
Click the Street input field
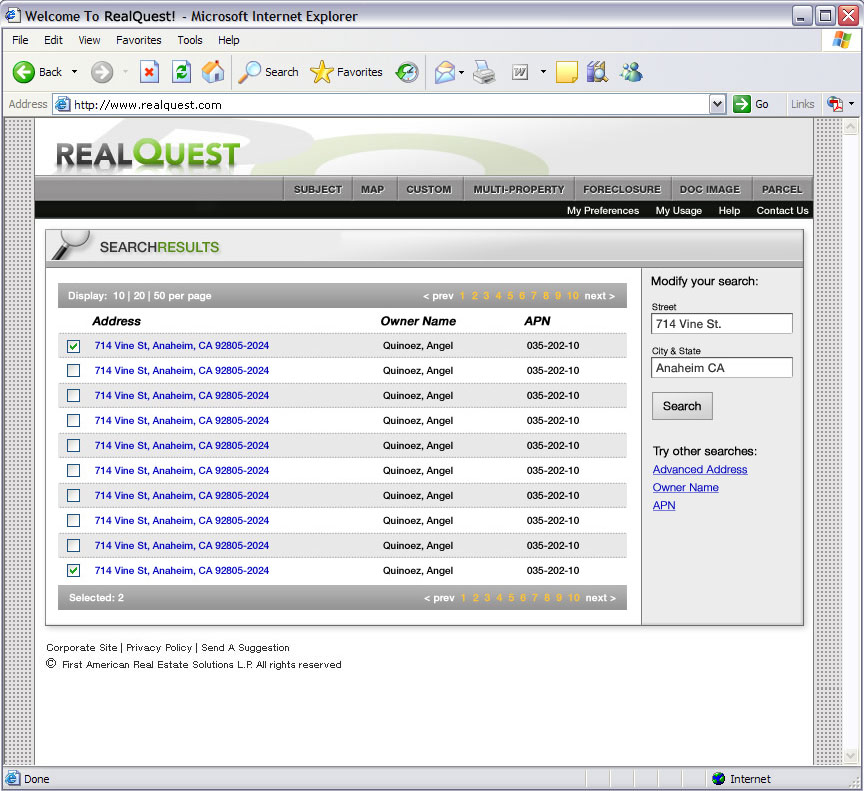[722, 324]
